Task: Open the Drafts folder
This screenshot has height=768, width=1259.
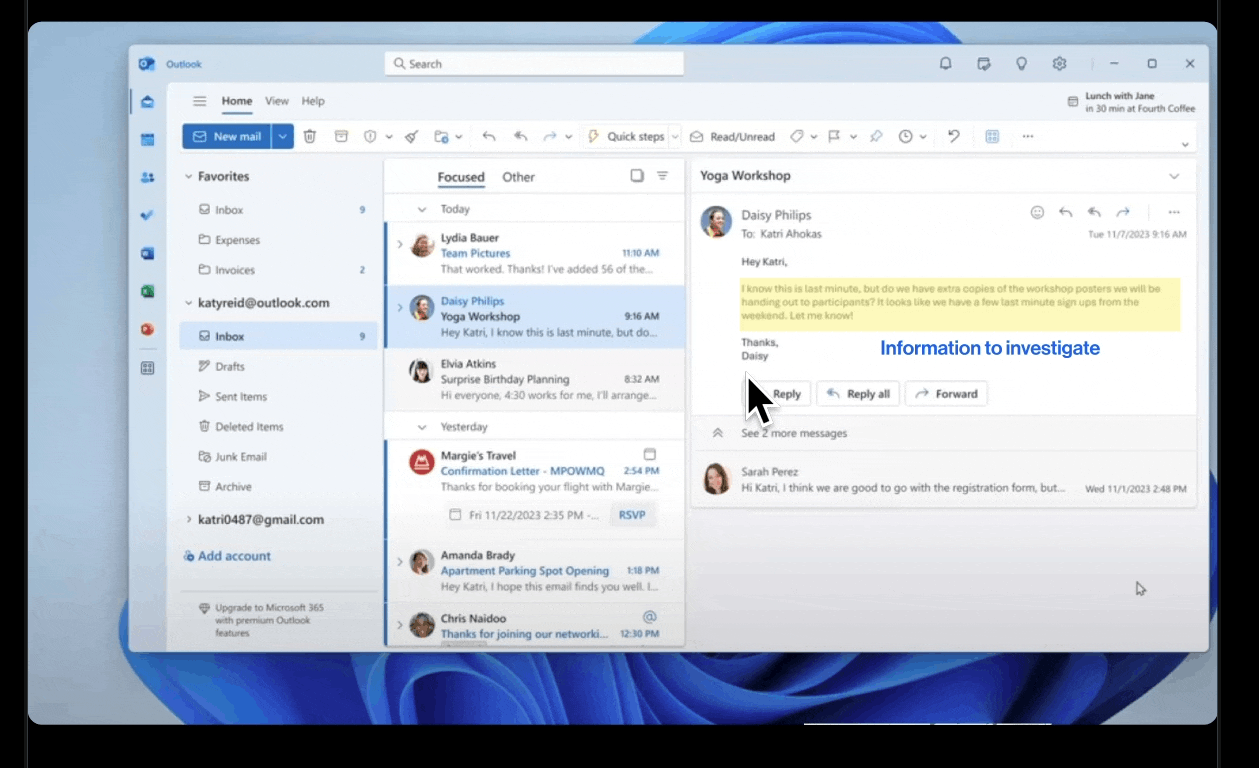Action: [278, 367]
